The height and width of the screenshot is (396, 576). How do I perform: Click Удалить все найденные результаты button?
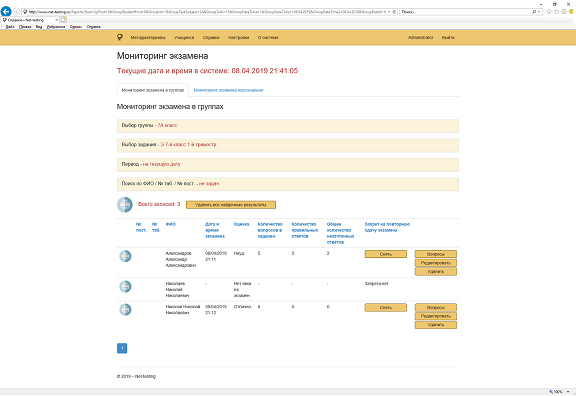tap(231, 205)
